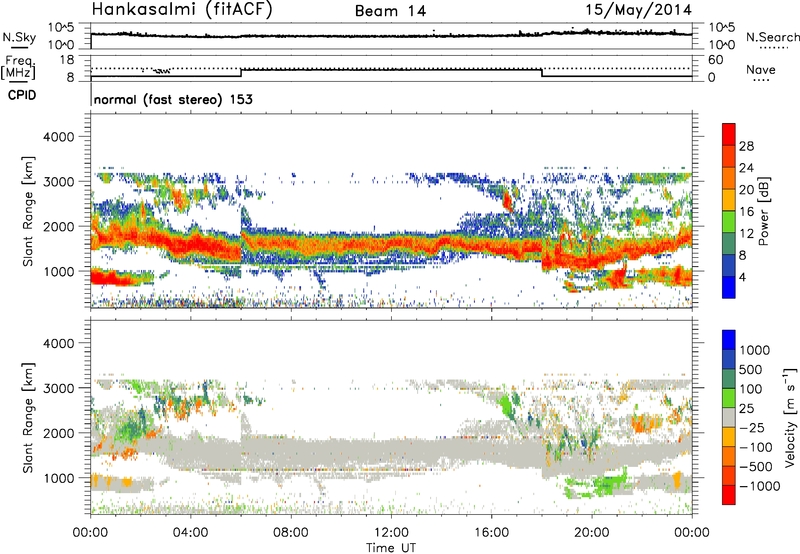Click 'Slant Range [km]' label of velocity panel

(x=28, y=417)
